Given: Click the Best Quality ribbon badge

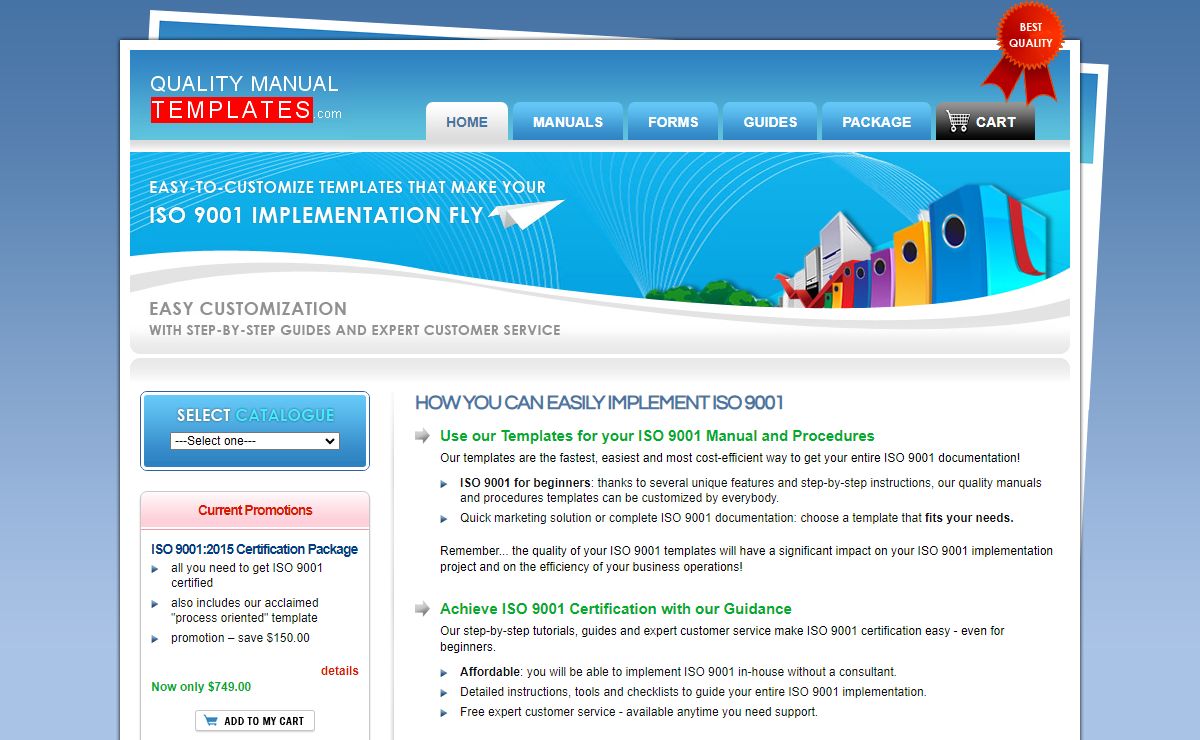Looking at the screenshot, I should coord(1025,52).
